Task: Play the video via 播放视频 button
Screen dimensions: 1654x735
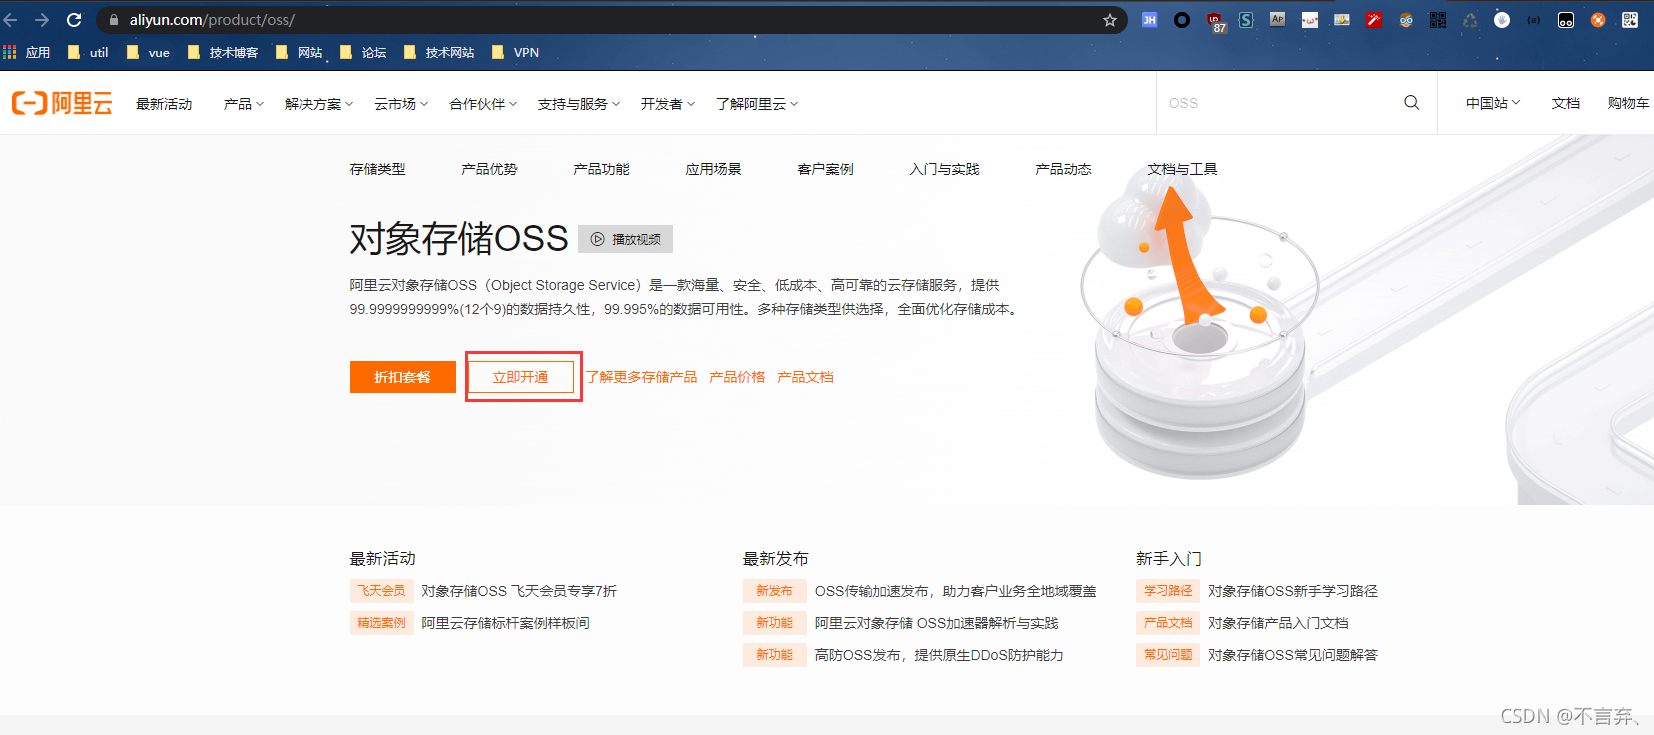Action: [x=626, y=239]
